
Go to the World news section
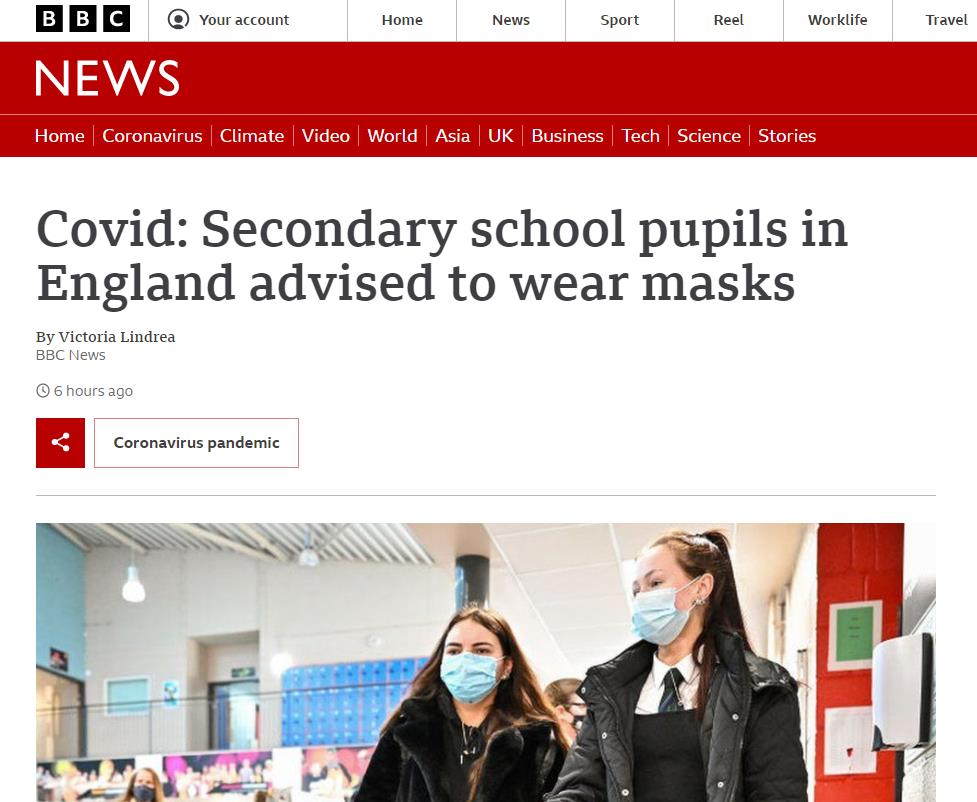pos(392,136)
